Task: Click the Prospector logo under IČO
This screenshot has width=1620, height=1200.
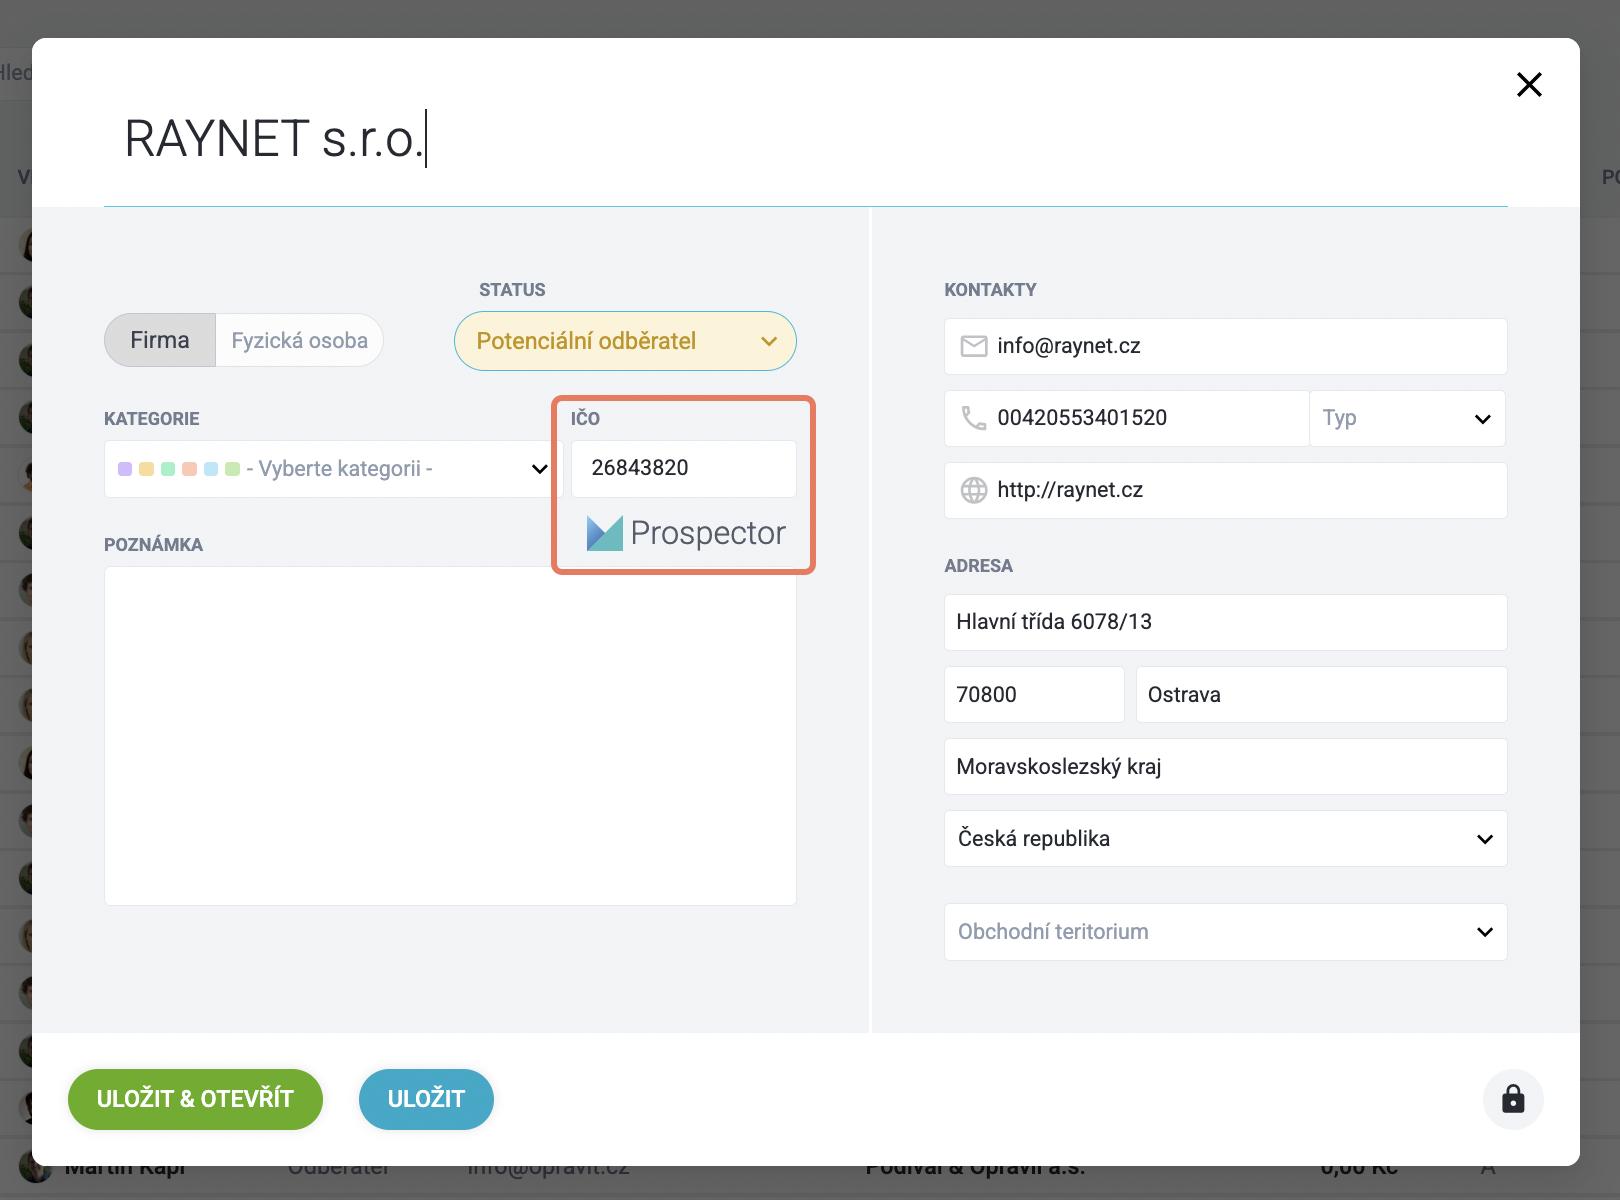Action: pos(686,533)
